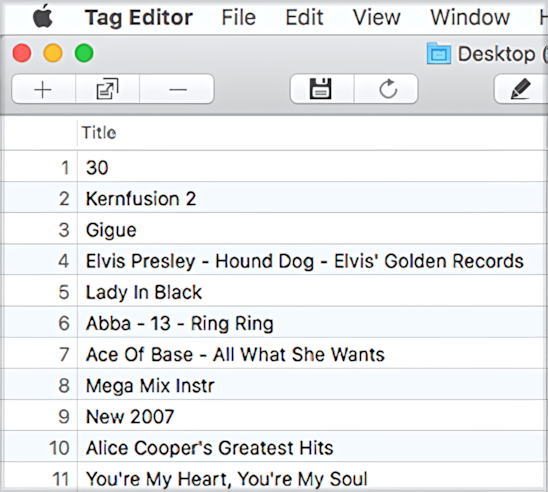Select the Elvis Presley Hound Dog row

(274, 261)
